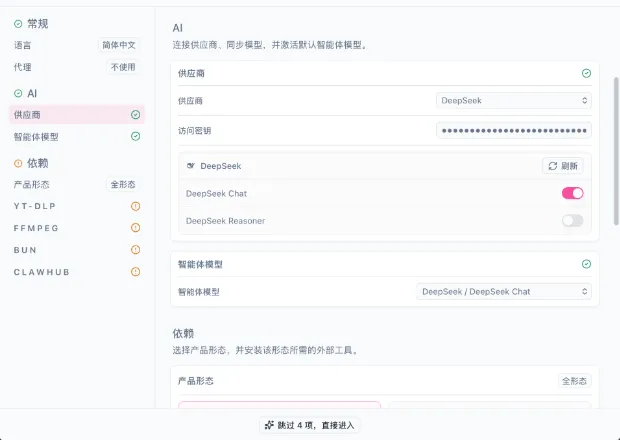Click the 访问密钥 label
The width and height of the screenshot is (620, 440).
(x=194, y=131)
